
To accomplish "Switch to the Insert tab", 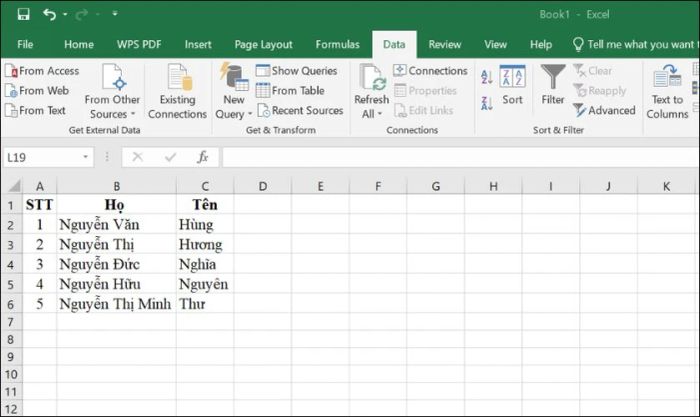I will pyautogui.click(x=198, y=44).
